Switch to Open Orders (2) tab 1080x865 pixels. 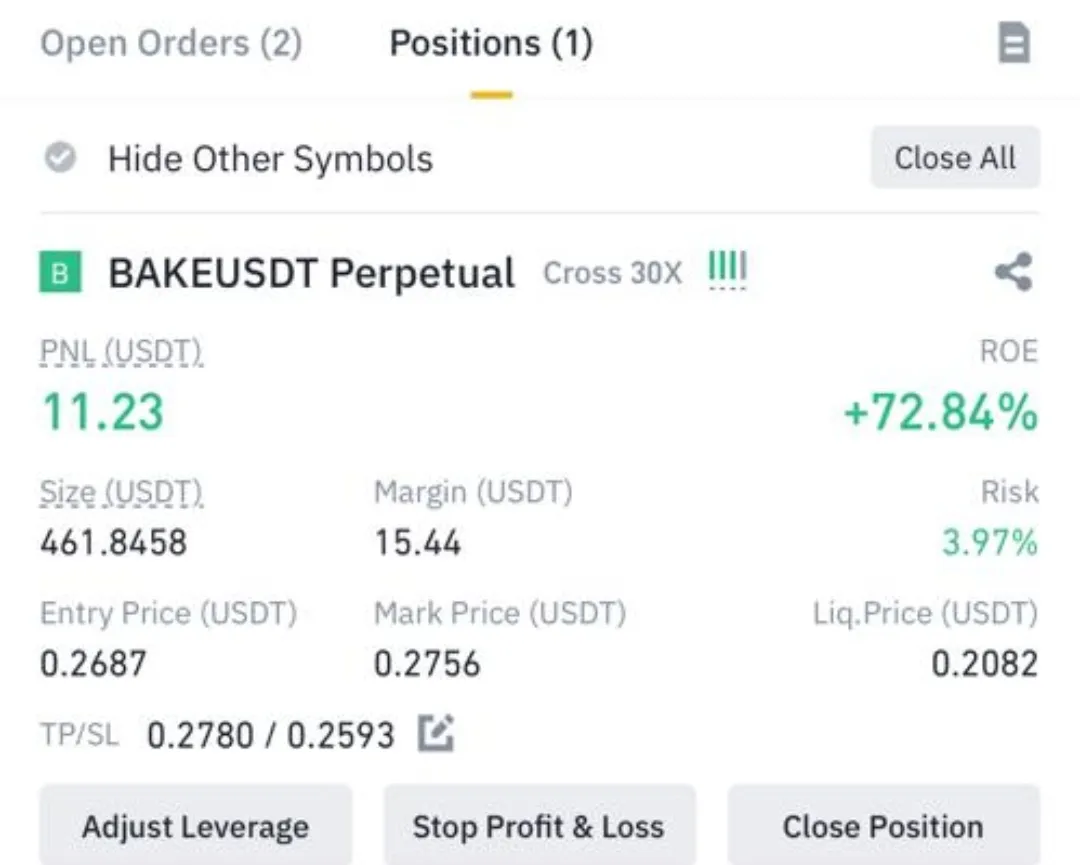click(171, 43)
